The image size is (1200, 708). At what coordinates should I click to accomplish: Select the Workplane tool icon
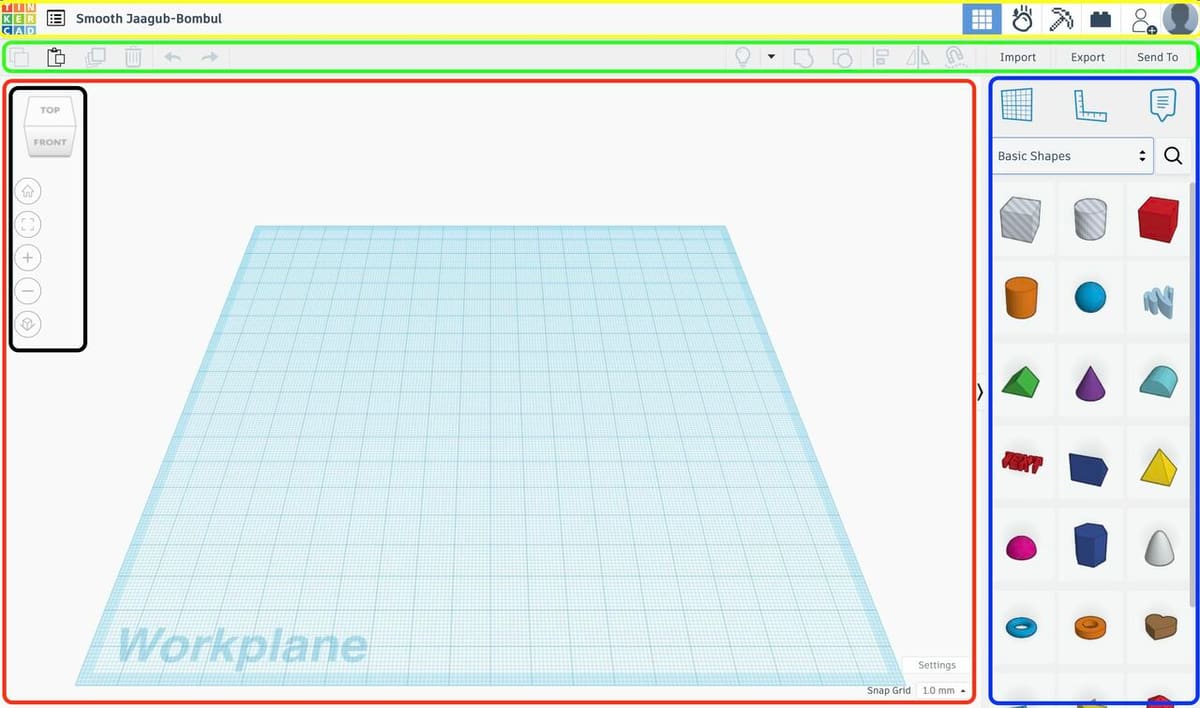pos(1017,104)
